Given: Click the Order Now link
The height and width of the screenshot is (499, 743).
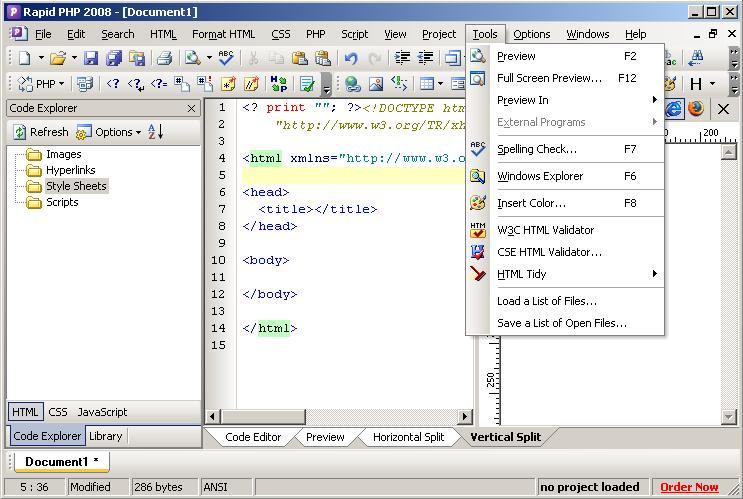Looking at the screenshot, I should coord(689,487).
